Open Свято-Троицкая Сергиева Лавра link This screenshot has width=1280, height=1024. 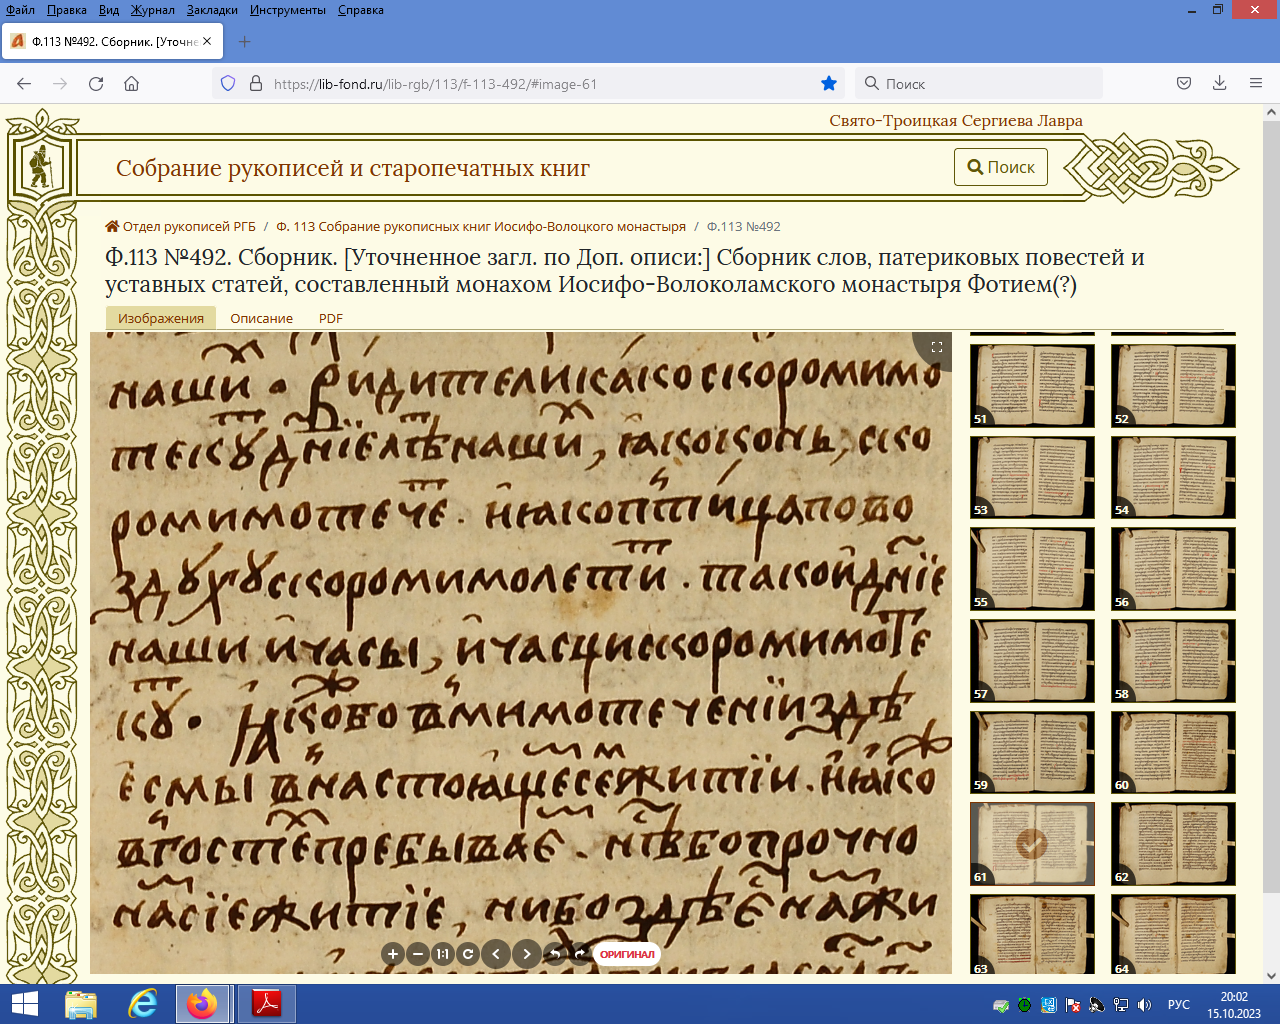click(x=956, y=121)
